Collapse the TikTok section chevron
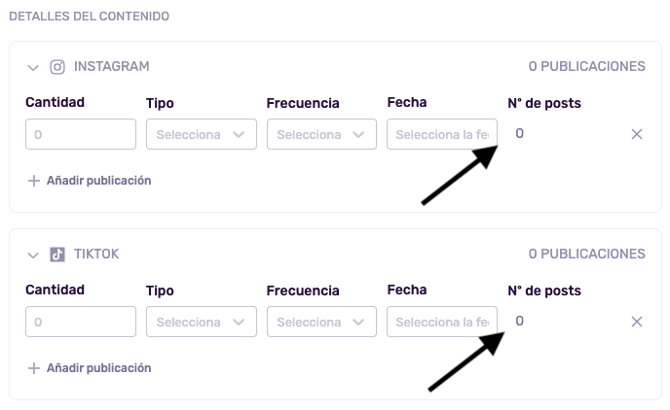The width and height of the screenshot is (670, 410). pos(33,255)
